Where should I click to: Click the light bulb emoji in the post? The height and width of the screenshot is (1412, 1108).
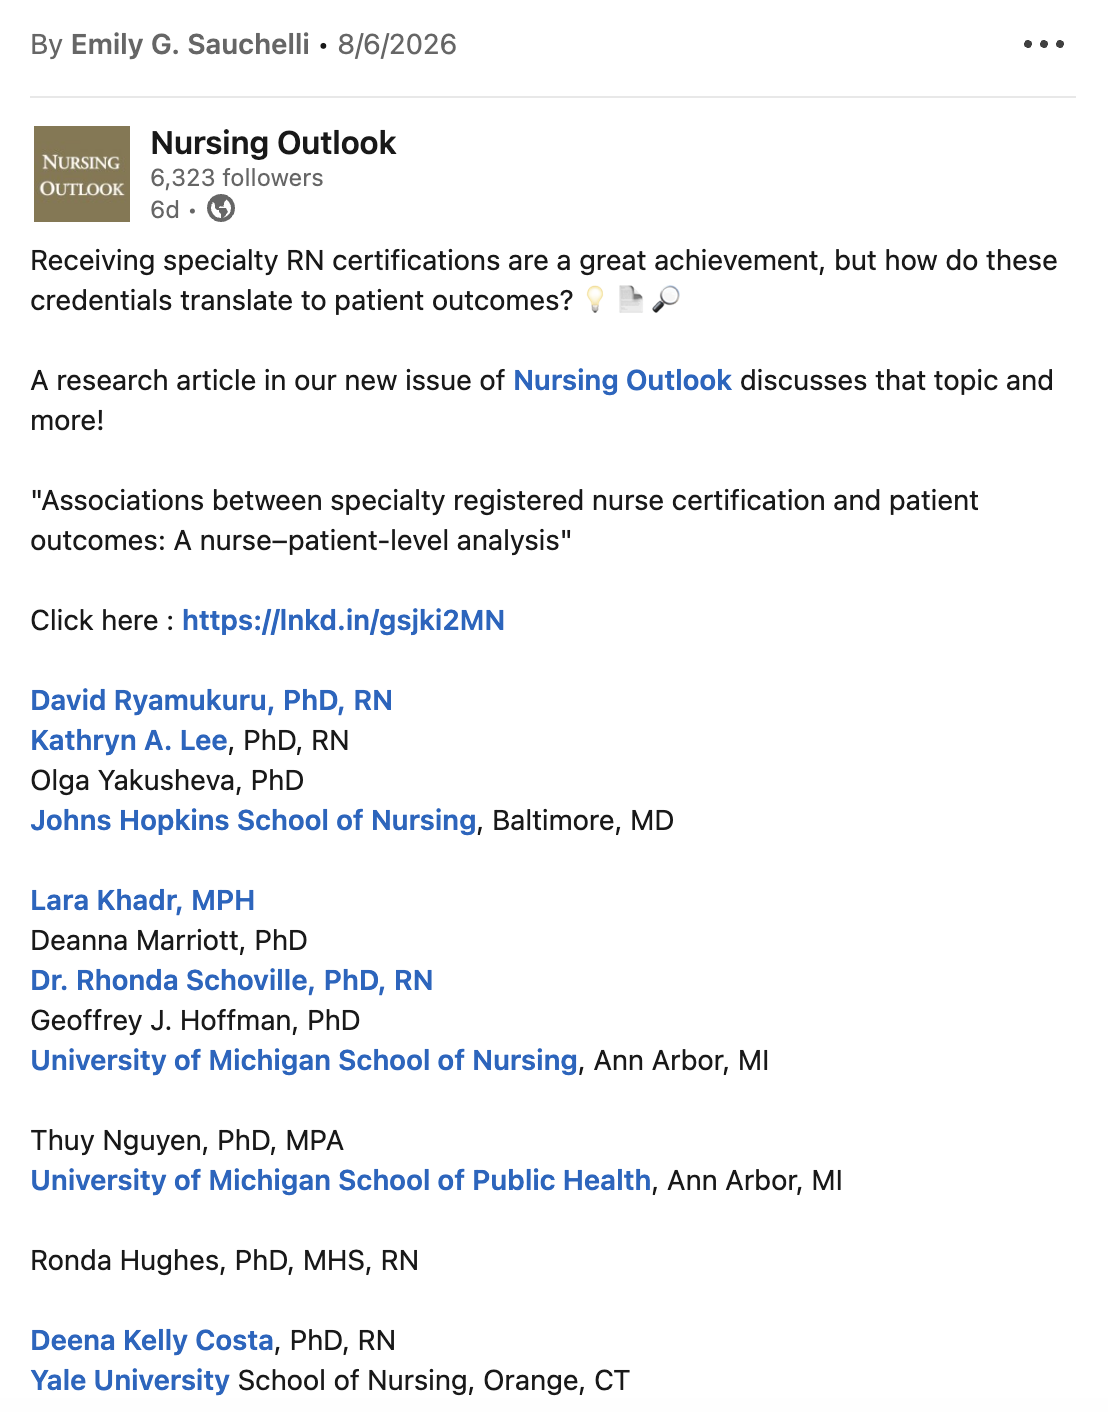coord(595,300)
